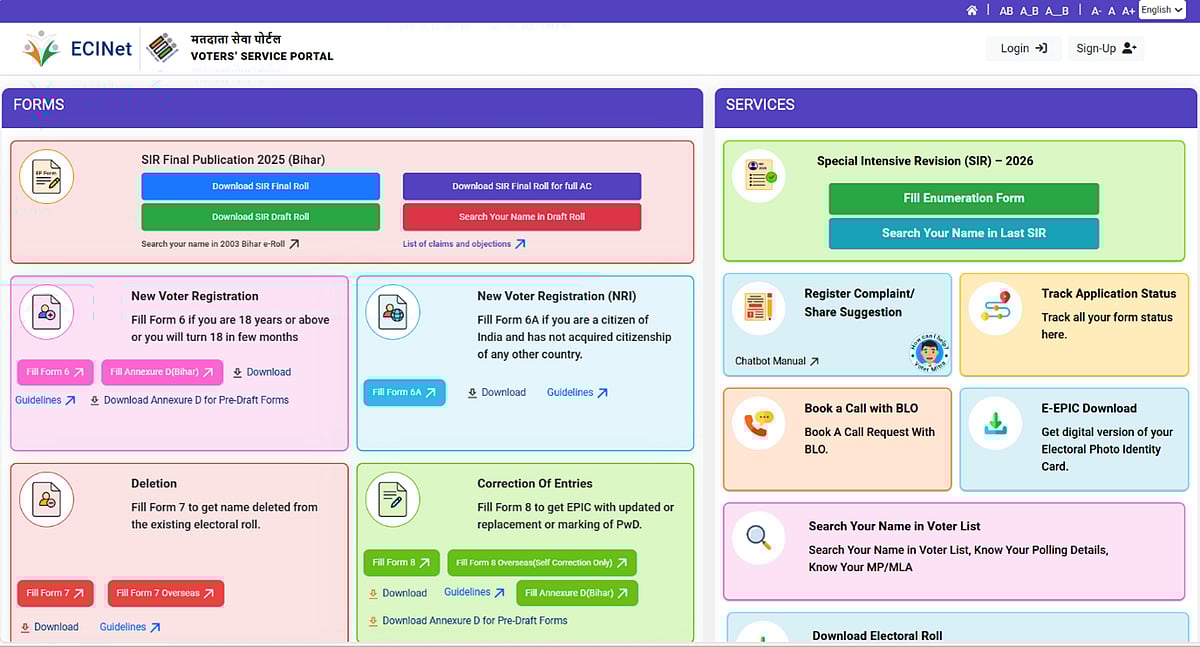Screen dimensions: 1200x647
Task: Increase font size with A+ button
Action: 1128,11
